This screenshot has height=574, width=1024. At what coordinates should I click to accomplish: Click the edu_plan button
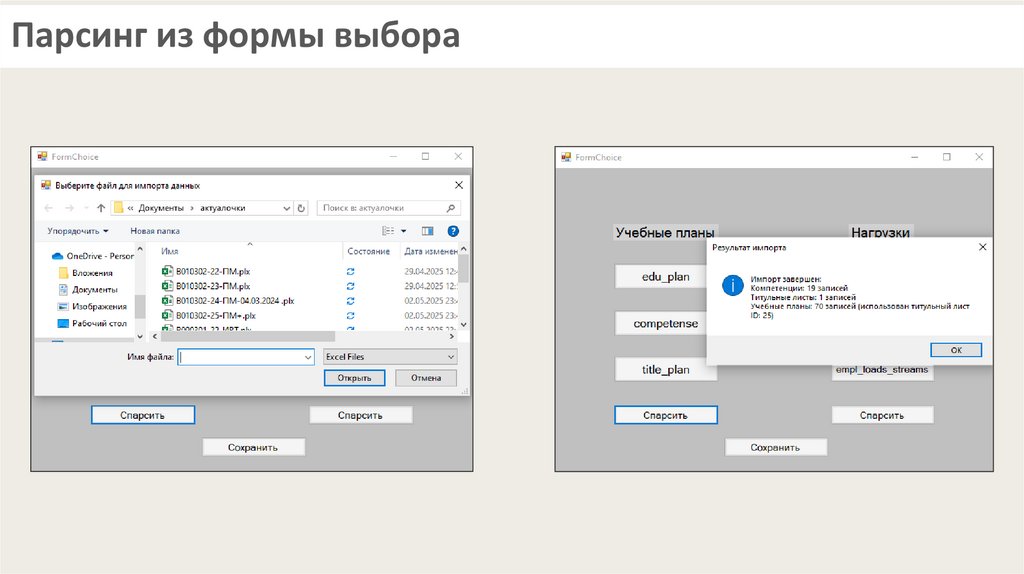click(x=662, y=276)
